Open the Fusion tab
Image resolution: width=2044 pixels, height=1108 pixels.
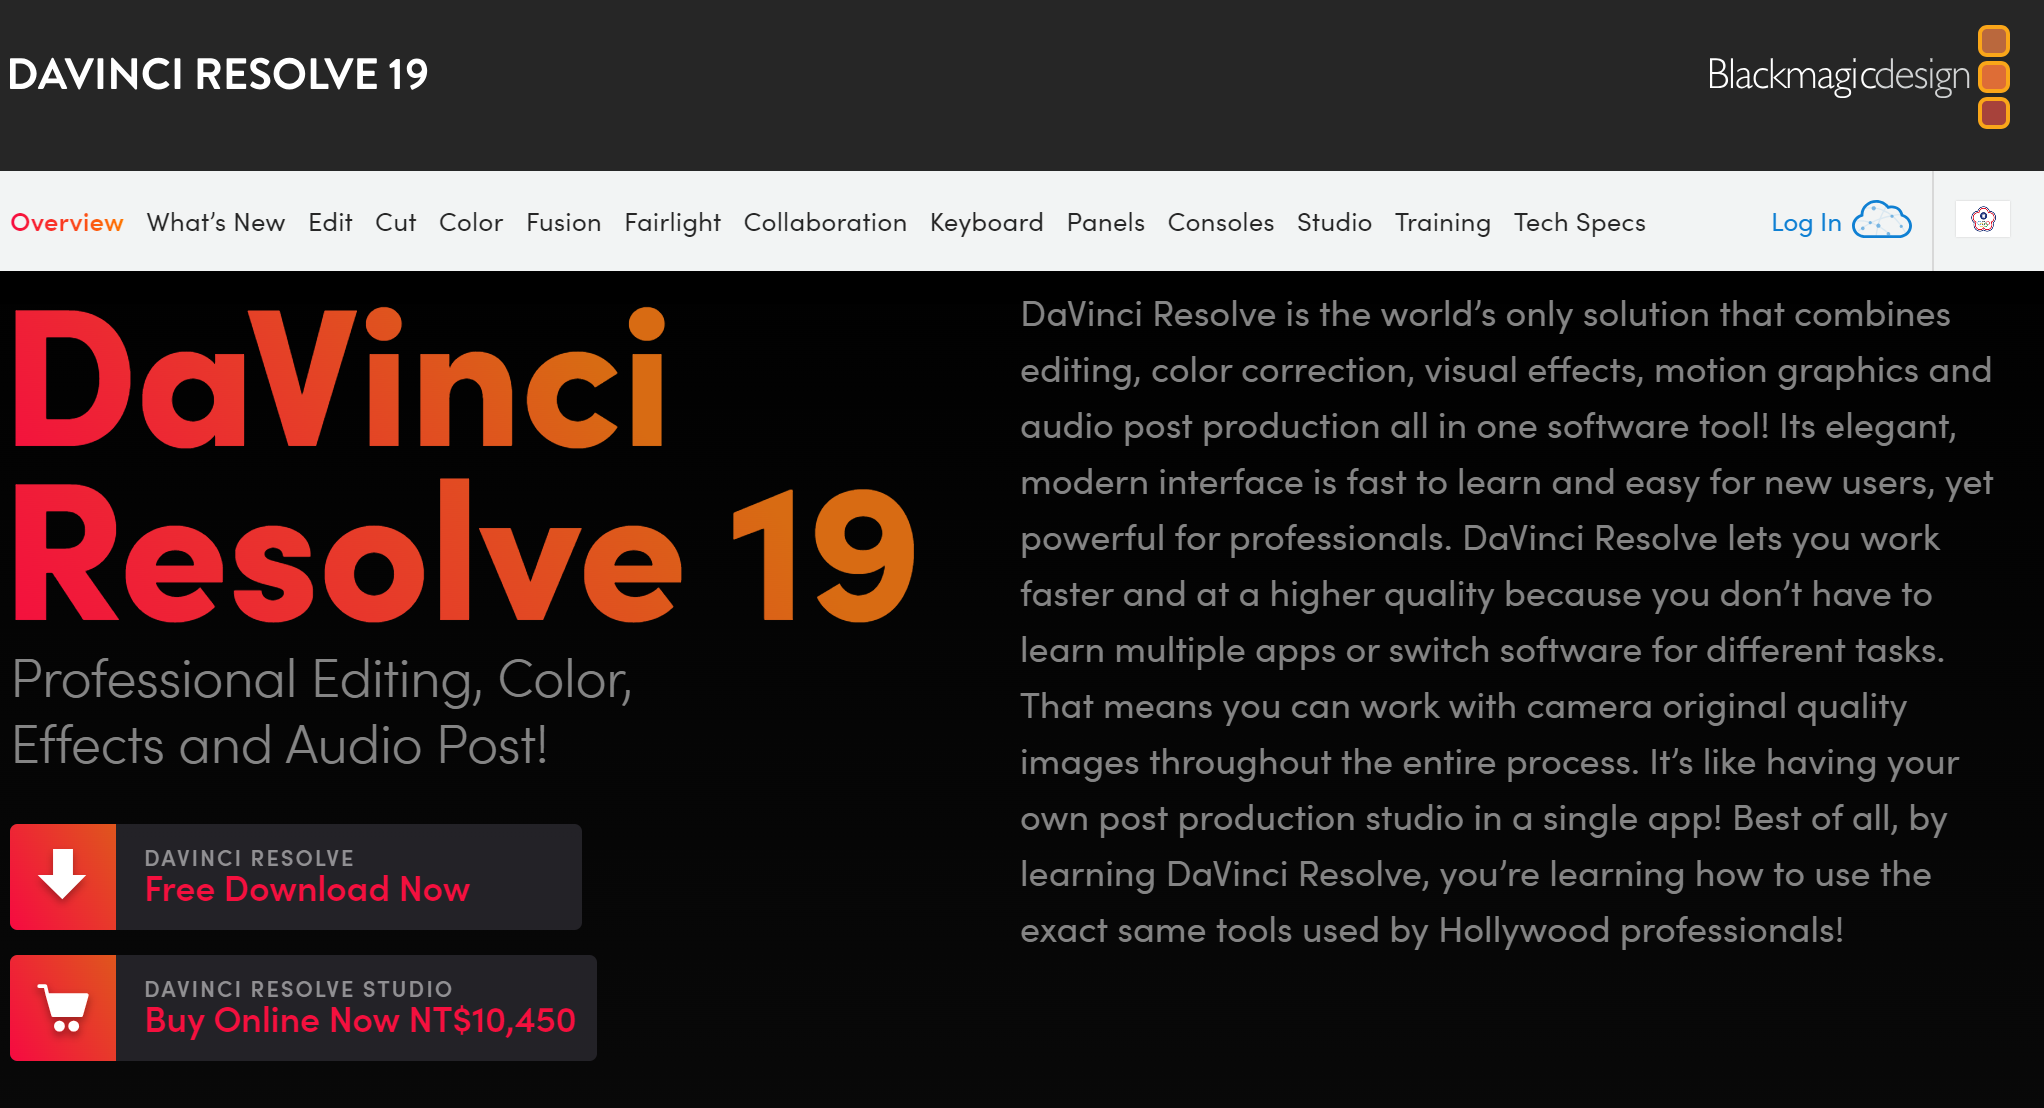pos(564,222)
